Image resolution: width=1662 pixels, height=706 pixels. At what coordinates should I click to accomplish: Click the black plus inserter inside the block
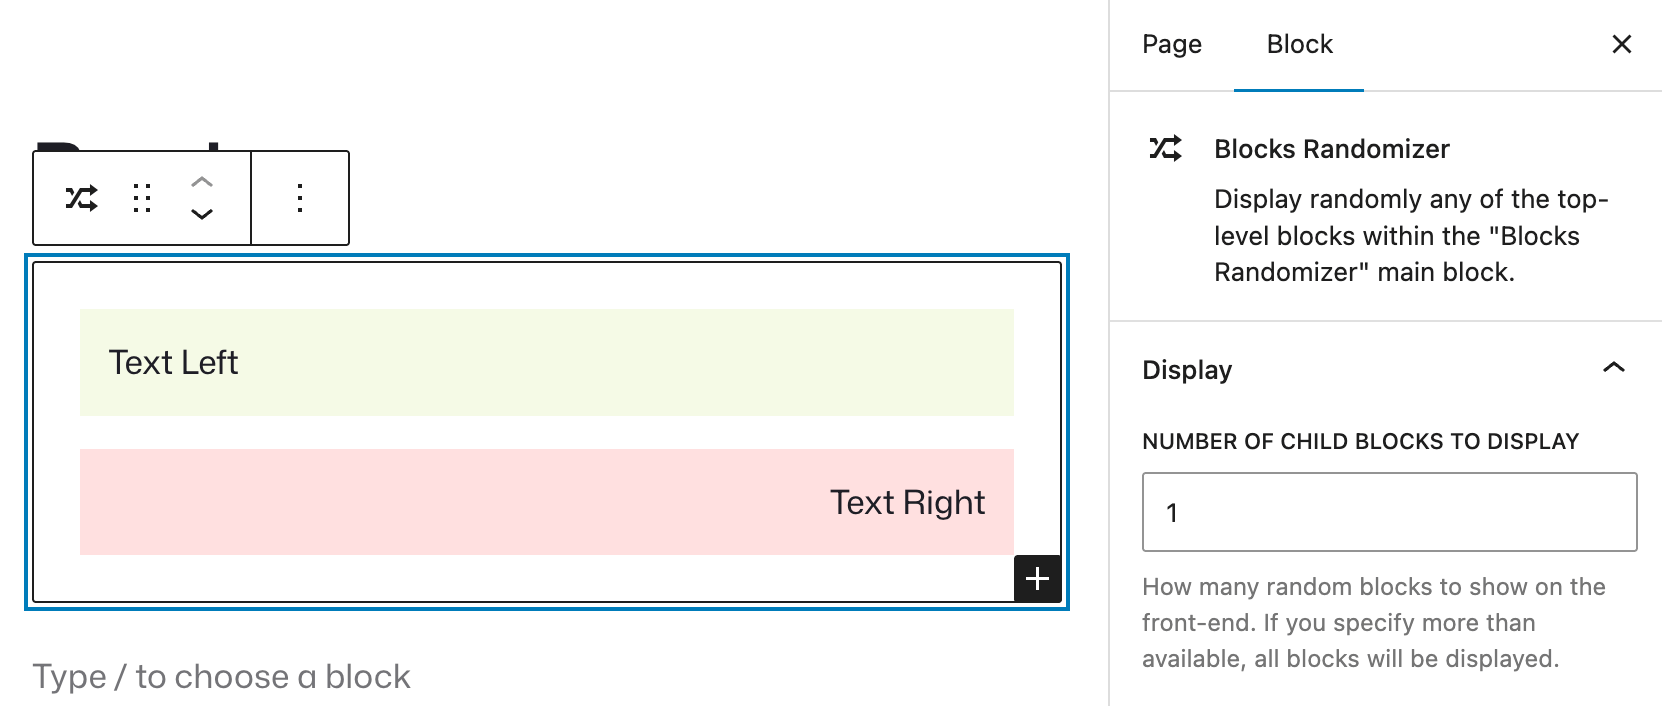click(1037, 578)
